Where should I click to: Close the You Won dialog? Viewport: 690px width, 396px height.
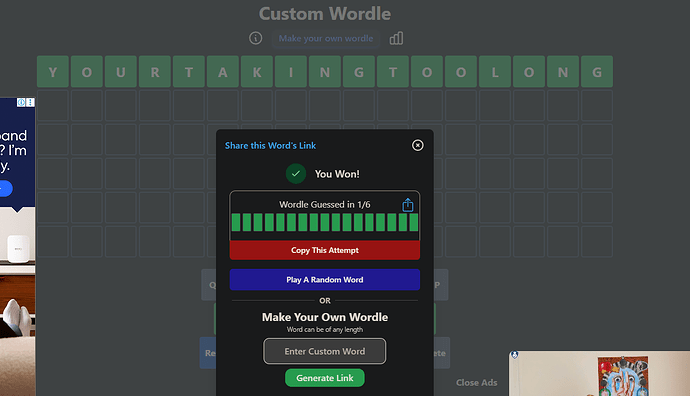(x=418, y=145)
